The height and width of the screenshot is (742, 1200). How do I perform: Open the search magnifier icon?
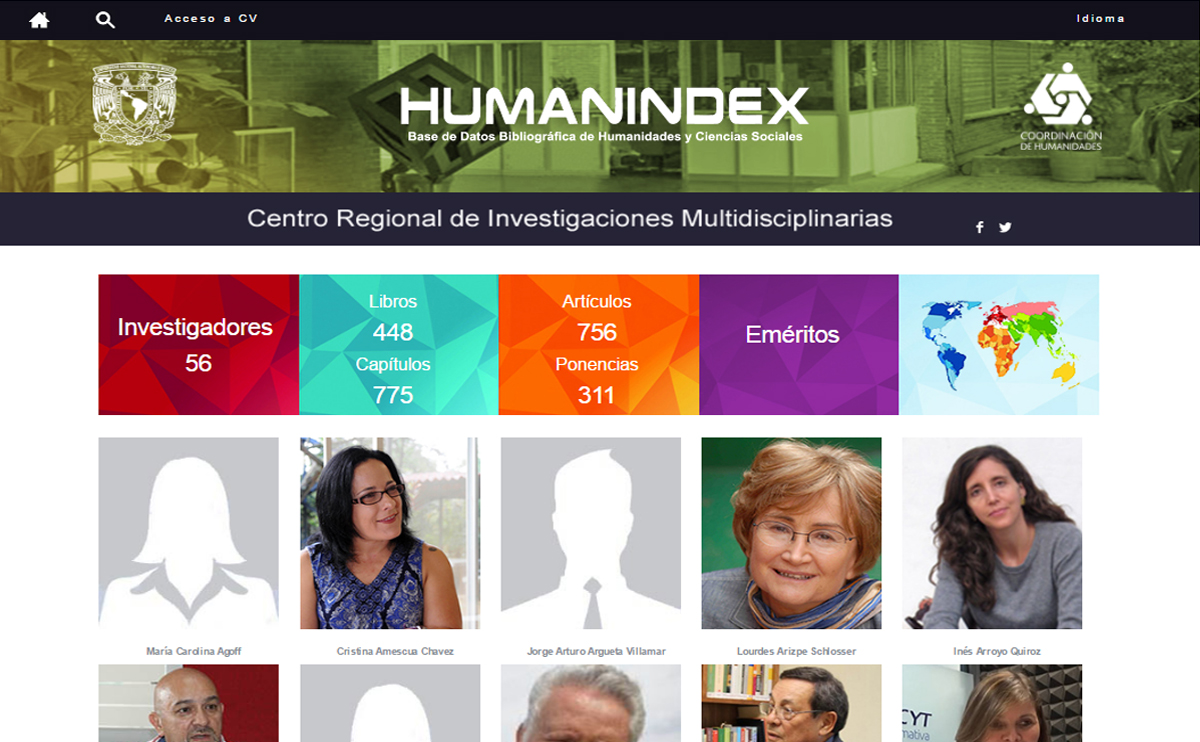[105, 20]
